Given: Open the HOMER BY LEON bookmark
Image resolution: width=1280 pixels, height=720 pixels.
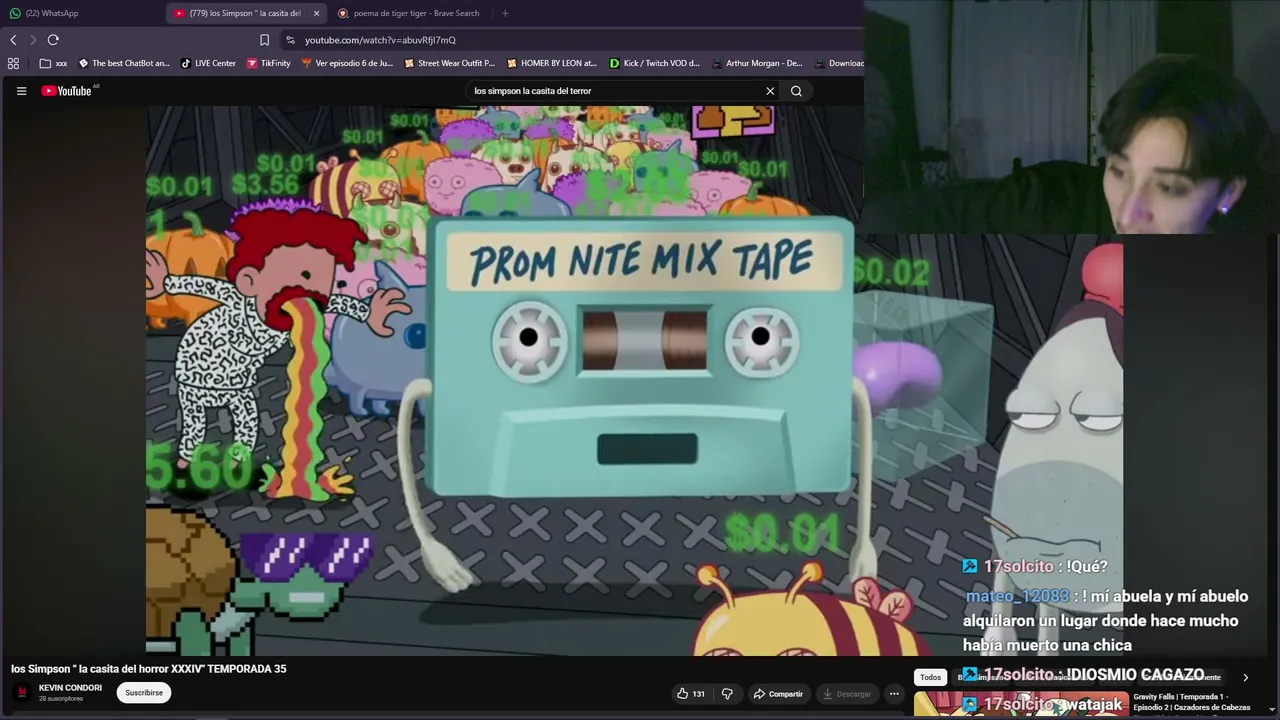Looking at the screenshot, I should [x=552, y=63].
